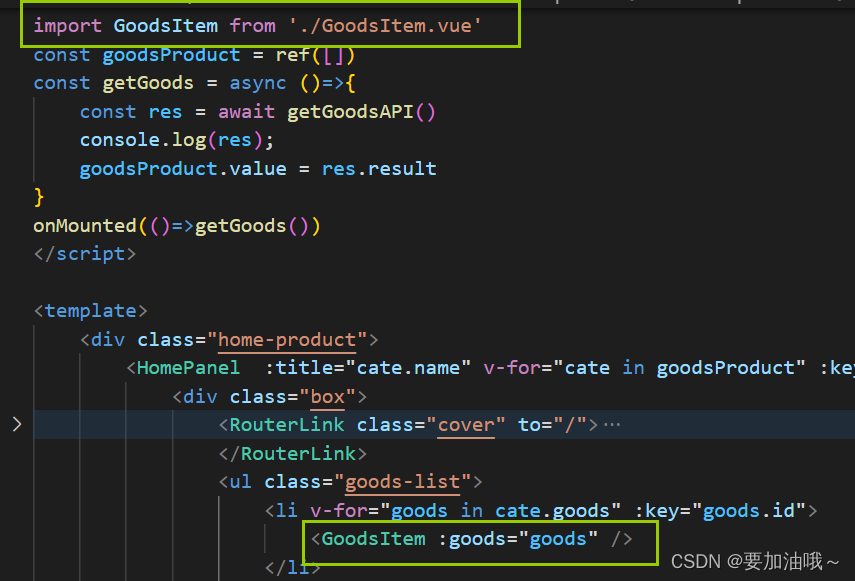Viewport: 855px width, 581px height.
Task: Click 'await getGoodsAPI()' call
Action: [327, 112]
